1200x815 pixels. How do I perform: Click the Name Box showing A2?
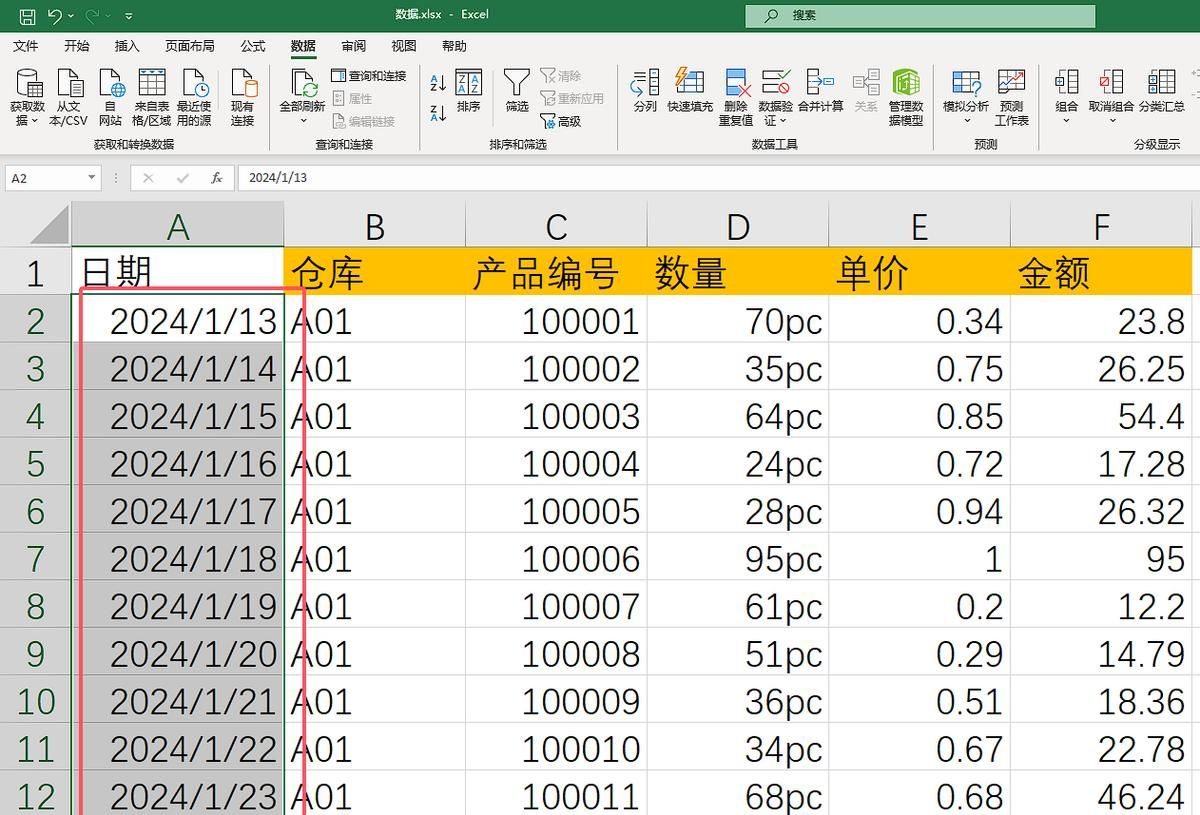46,178
